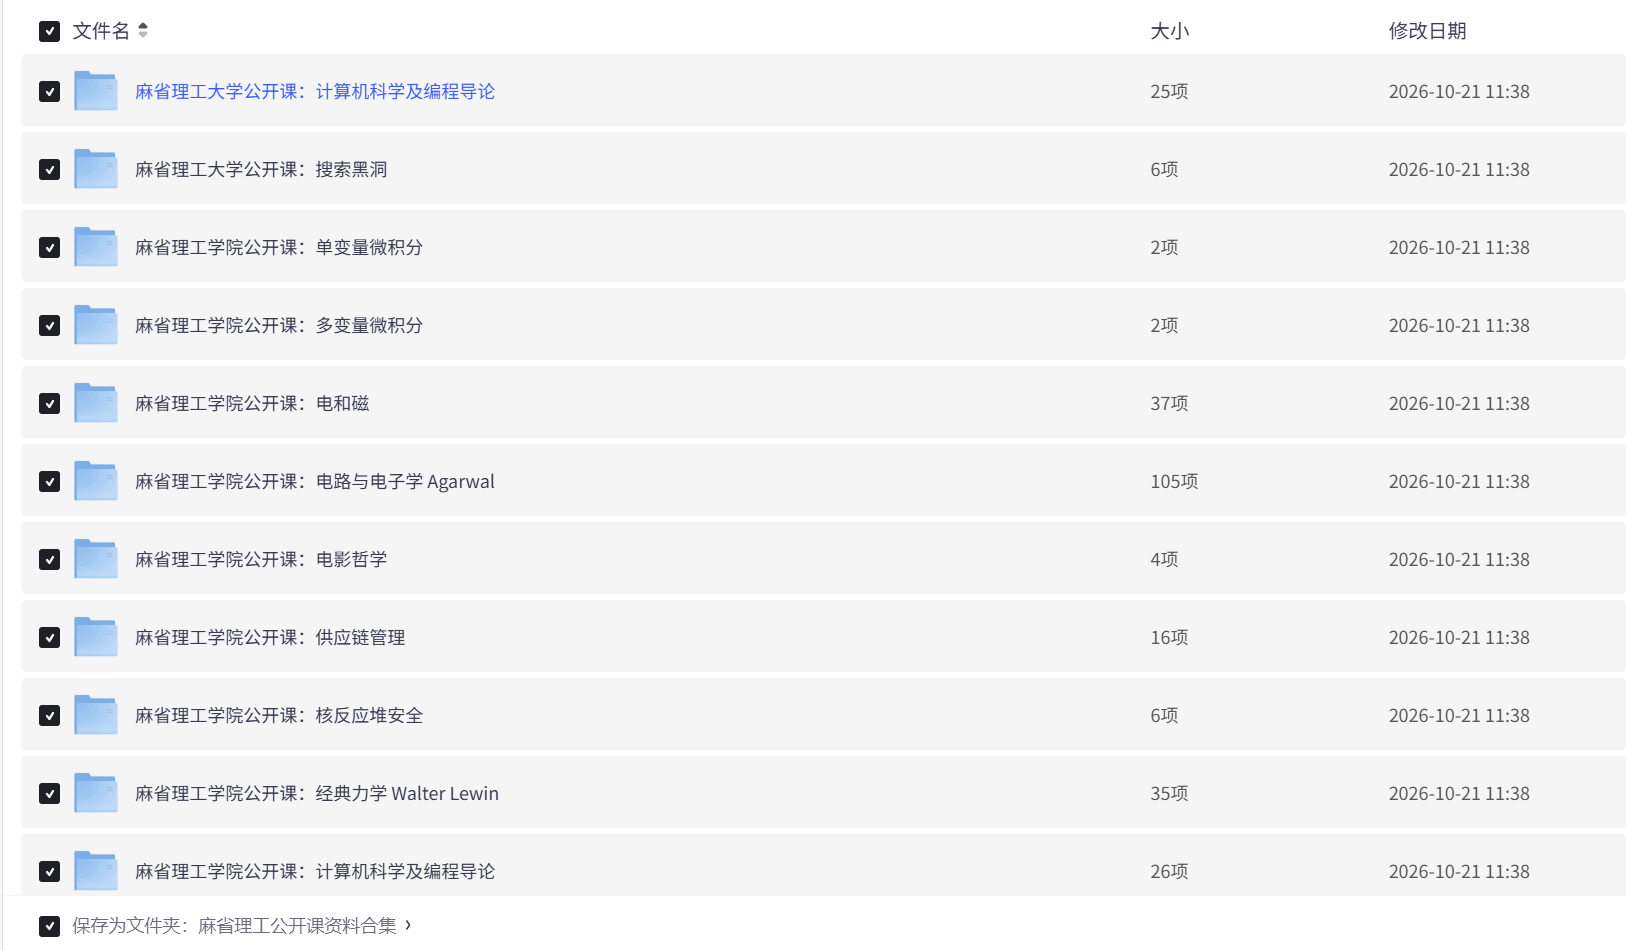Toggle the select-all checkbox beside 文件名

pyautogui.click(x=49, y=31)
